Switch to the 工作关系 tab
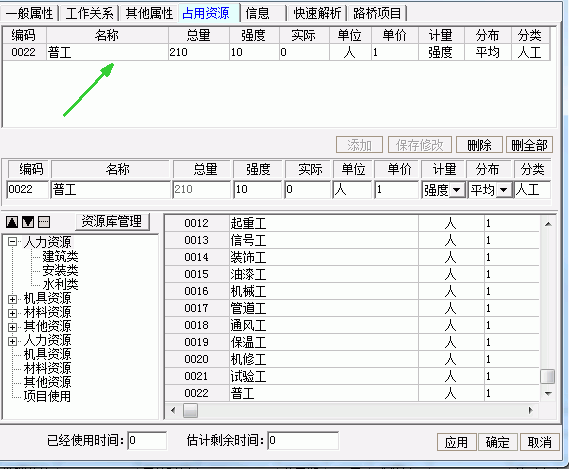Screen dimensions: 569x469 click(x=90, y=14)
